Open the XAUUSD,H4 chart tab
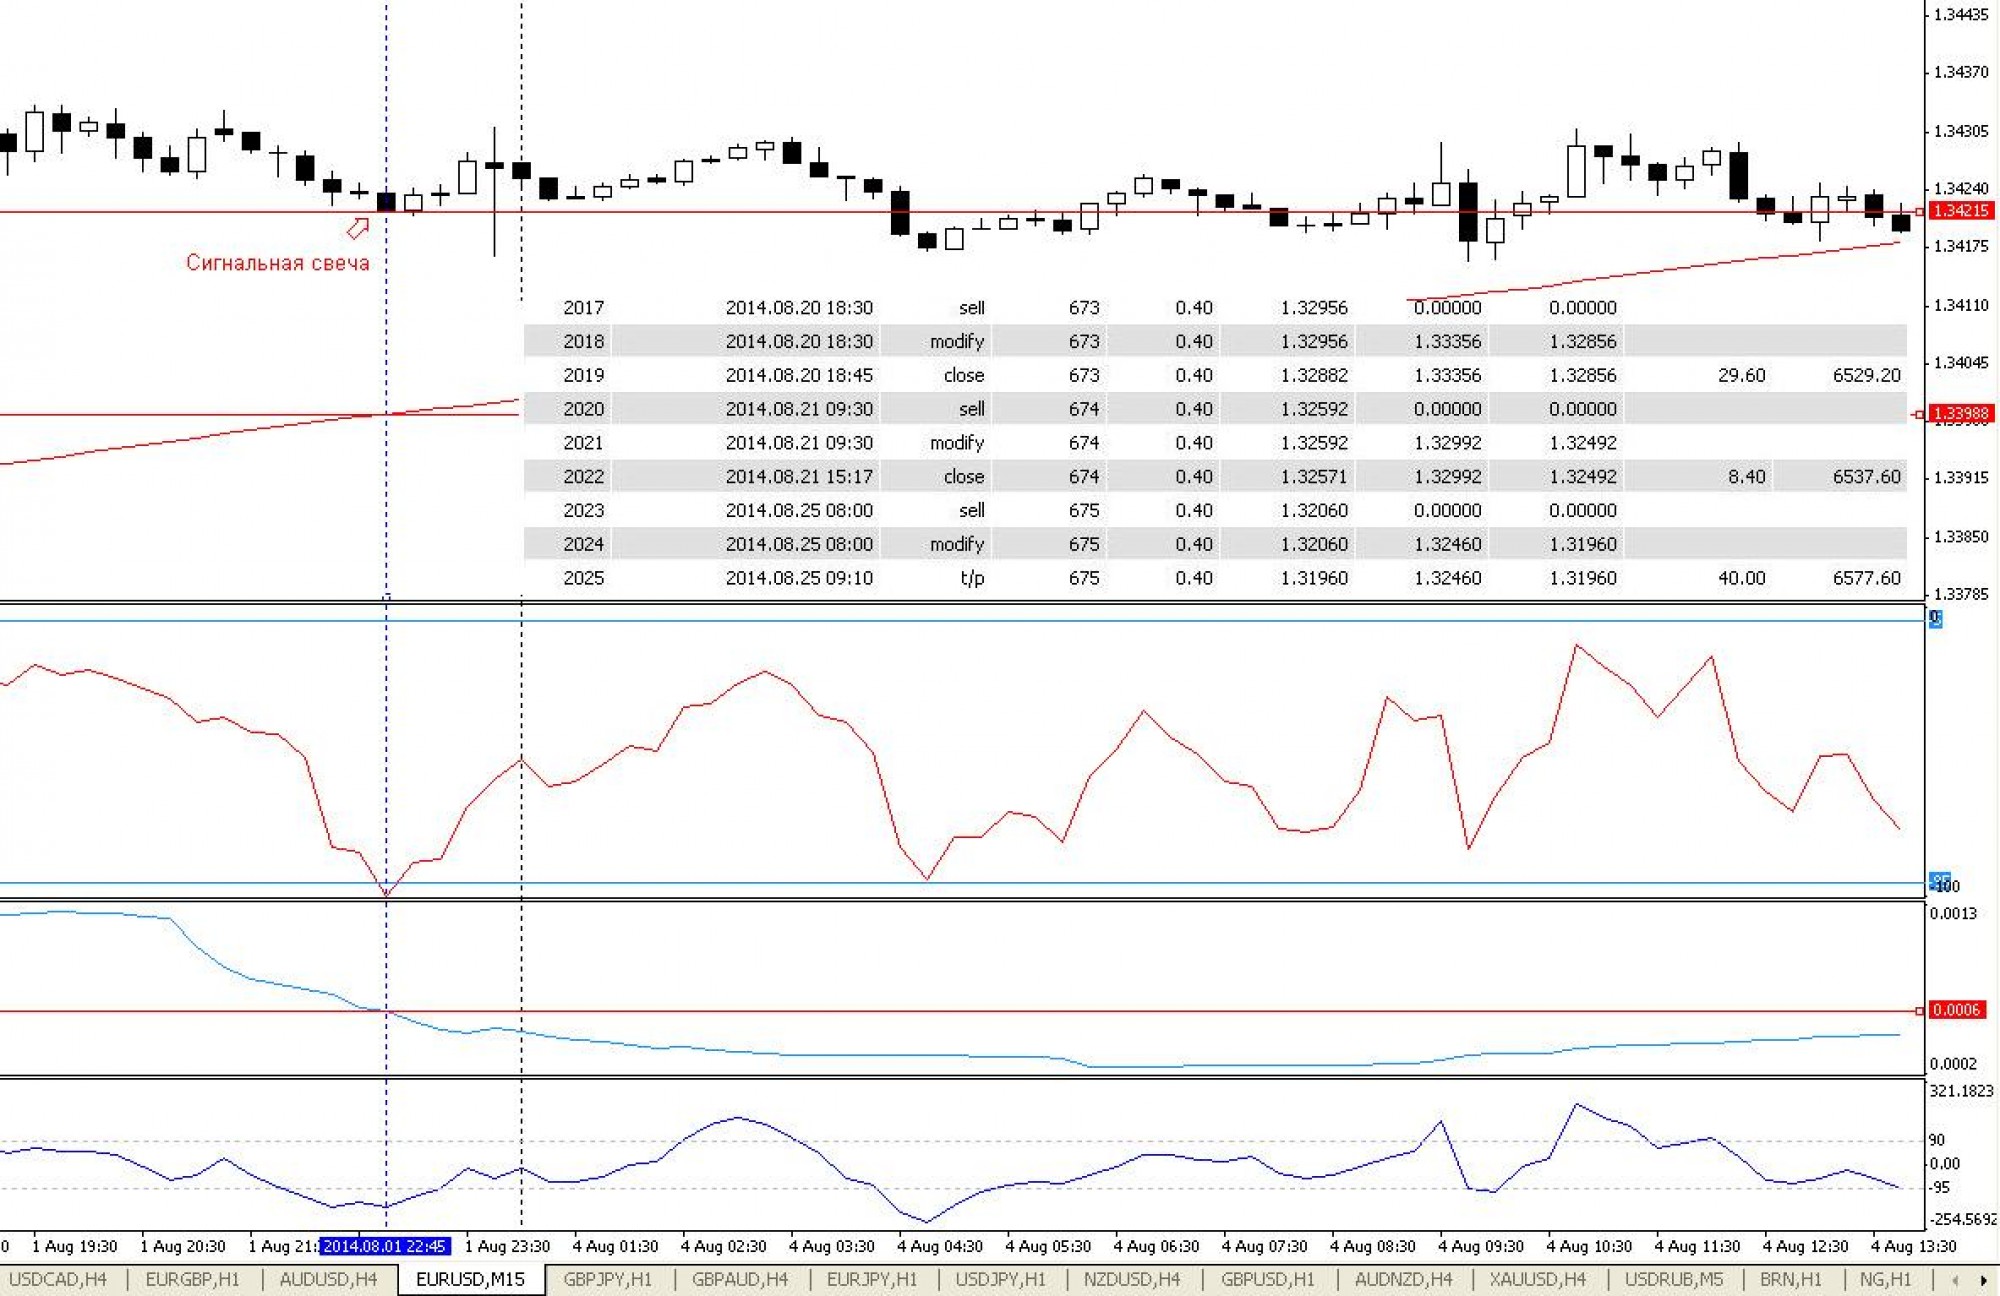2000x1296 pixels. 1537,1280
